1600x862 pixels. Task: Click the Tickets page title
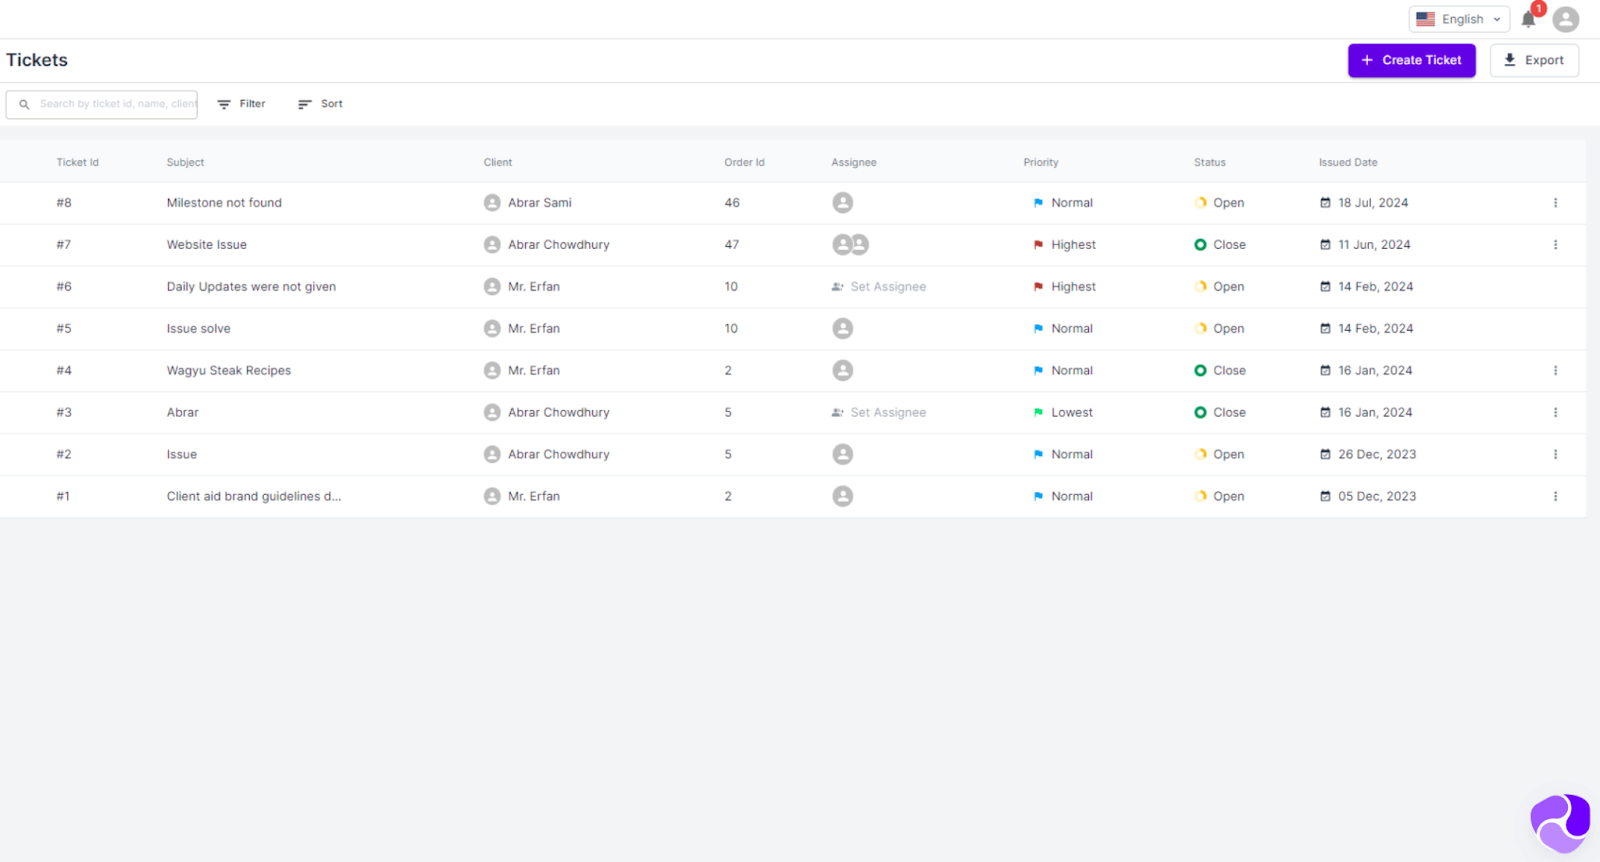[37, 60]
